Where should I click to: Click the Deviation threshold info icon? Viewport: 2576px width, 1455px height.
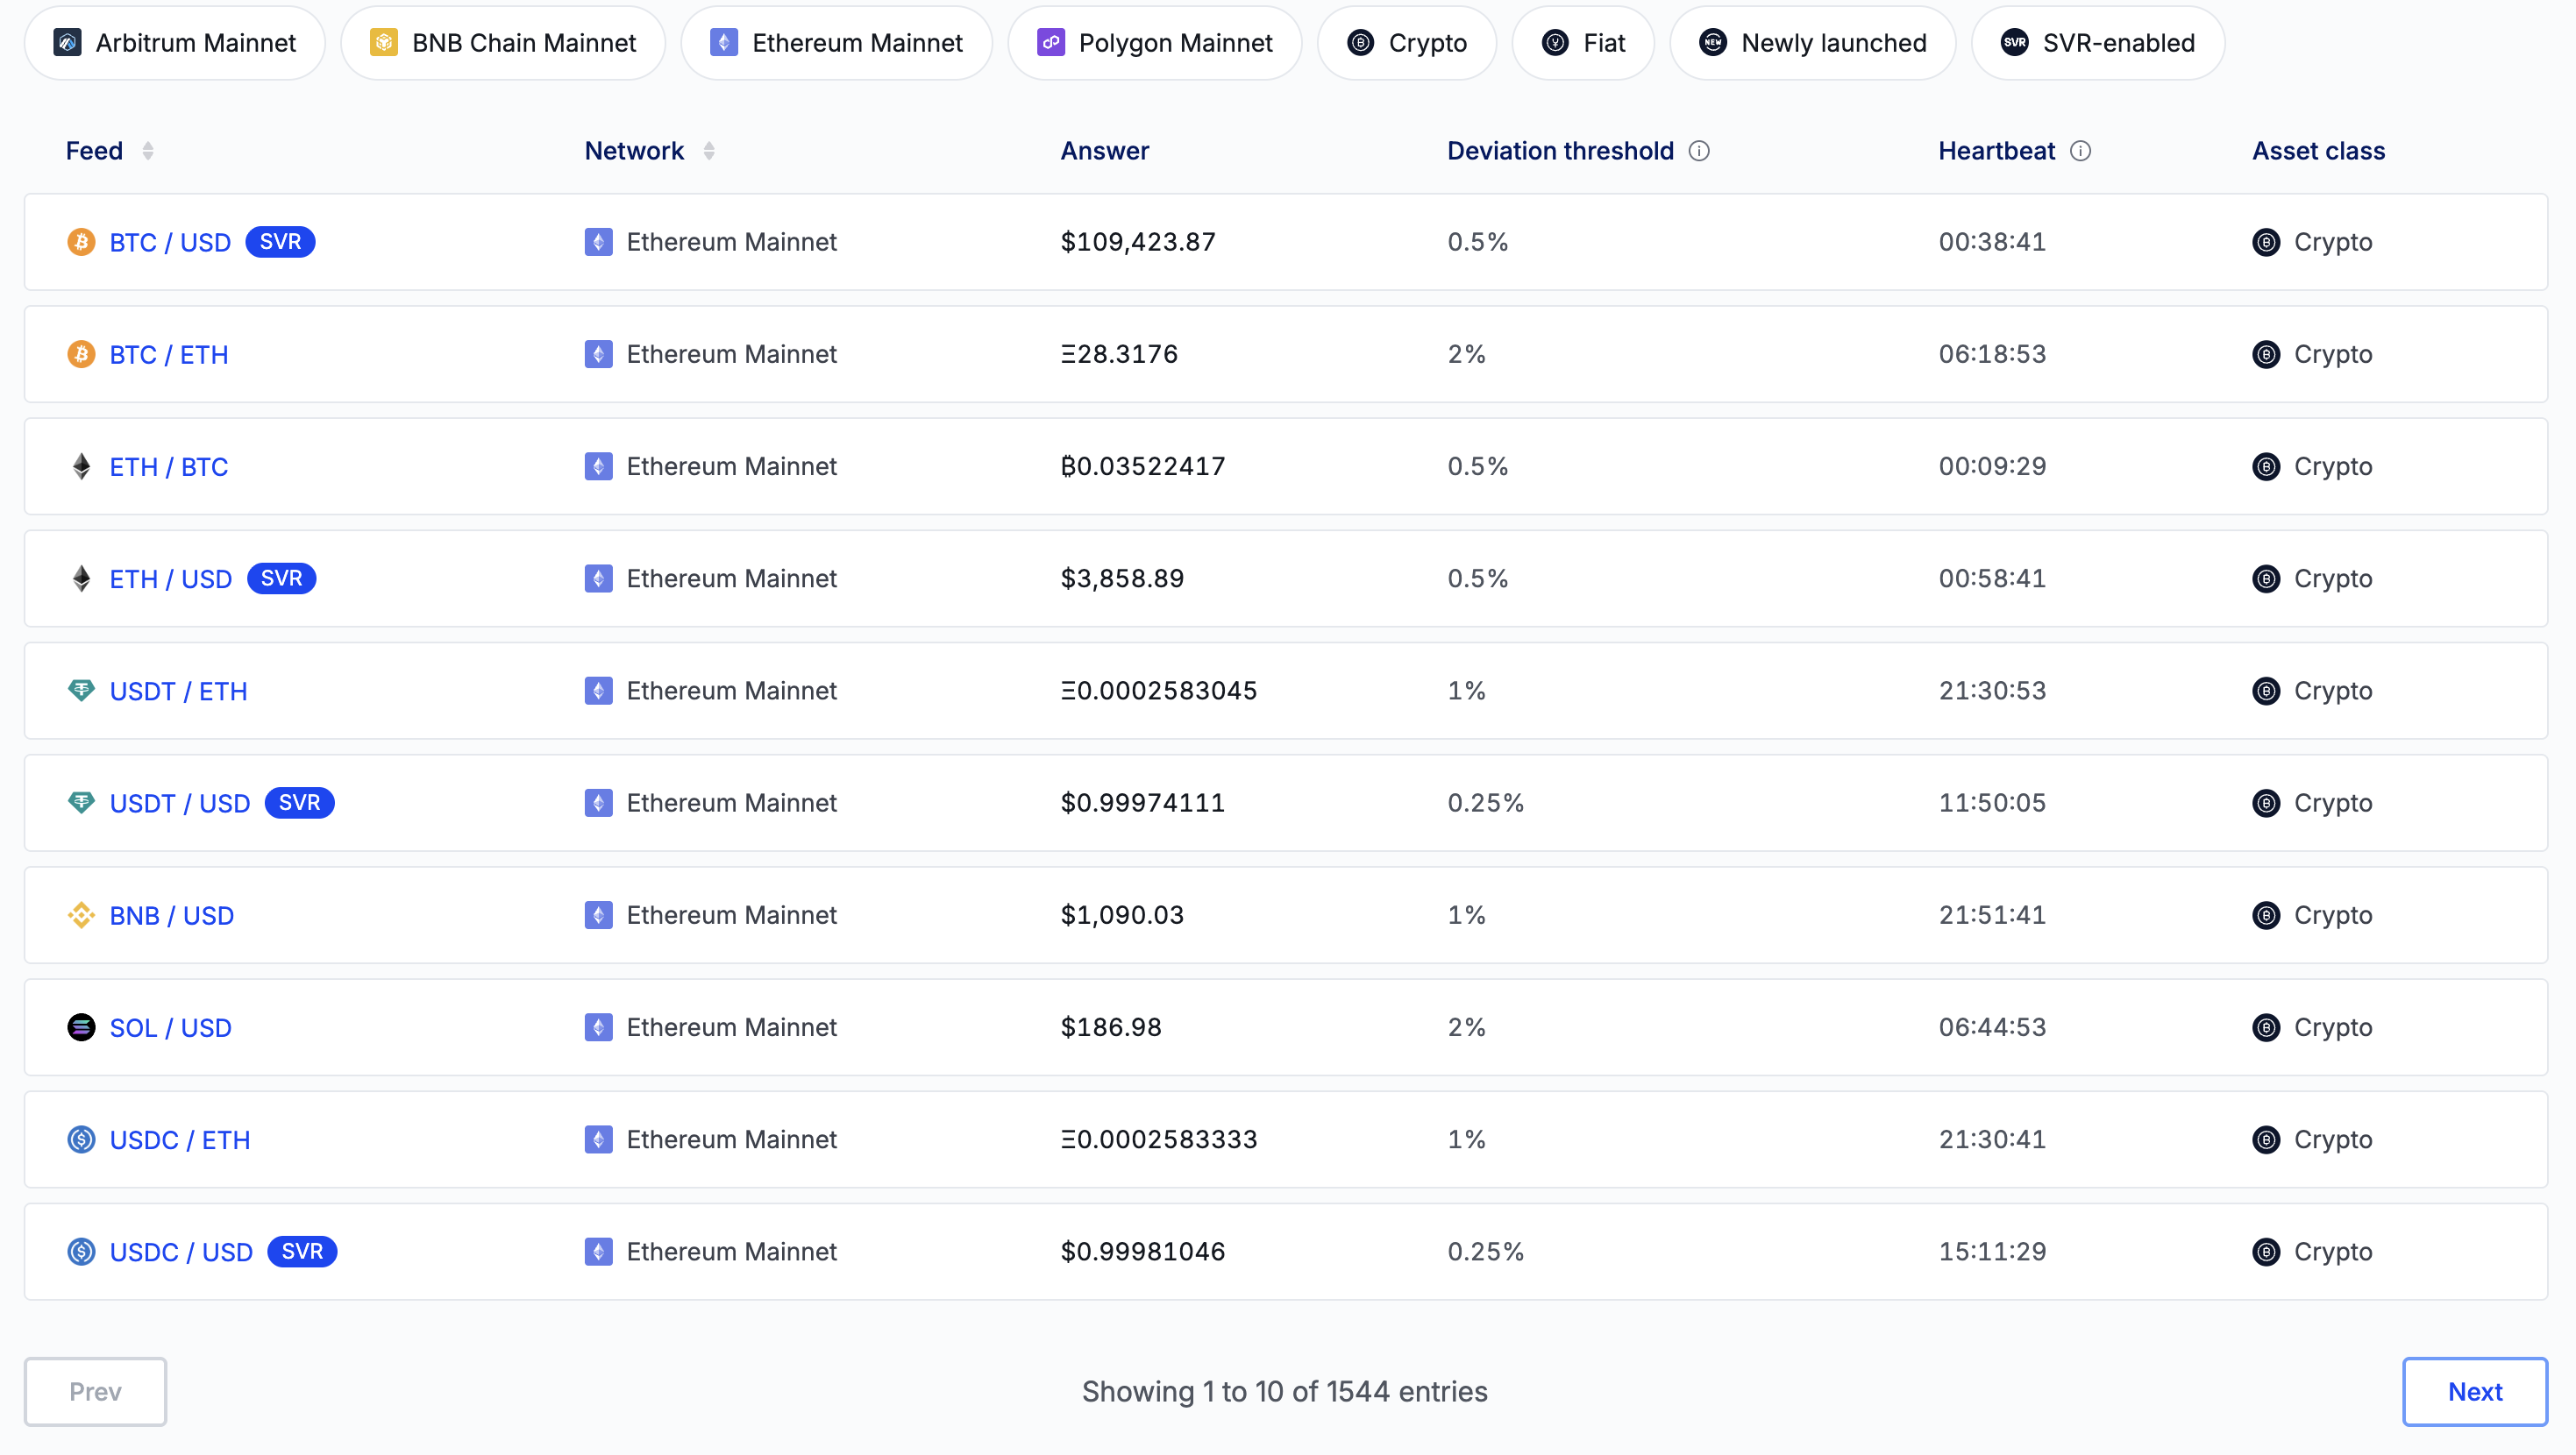(x=1699, y=151)
